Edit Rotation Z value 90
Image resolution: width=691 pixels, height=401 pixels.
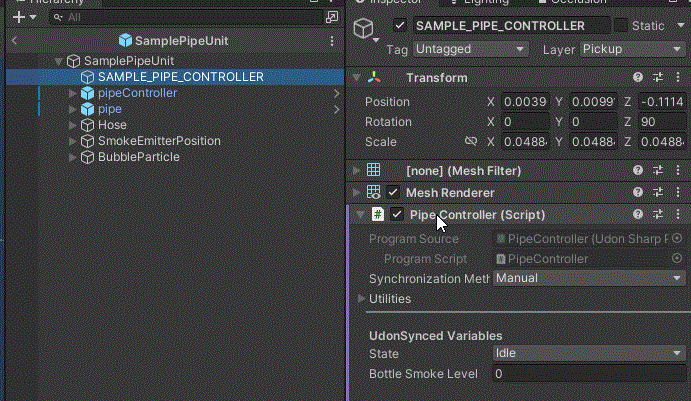pos(662,122)
